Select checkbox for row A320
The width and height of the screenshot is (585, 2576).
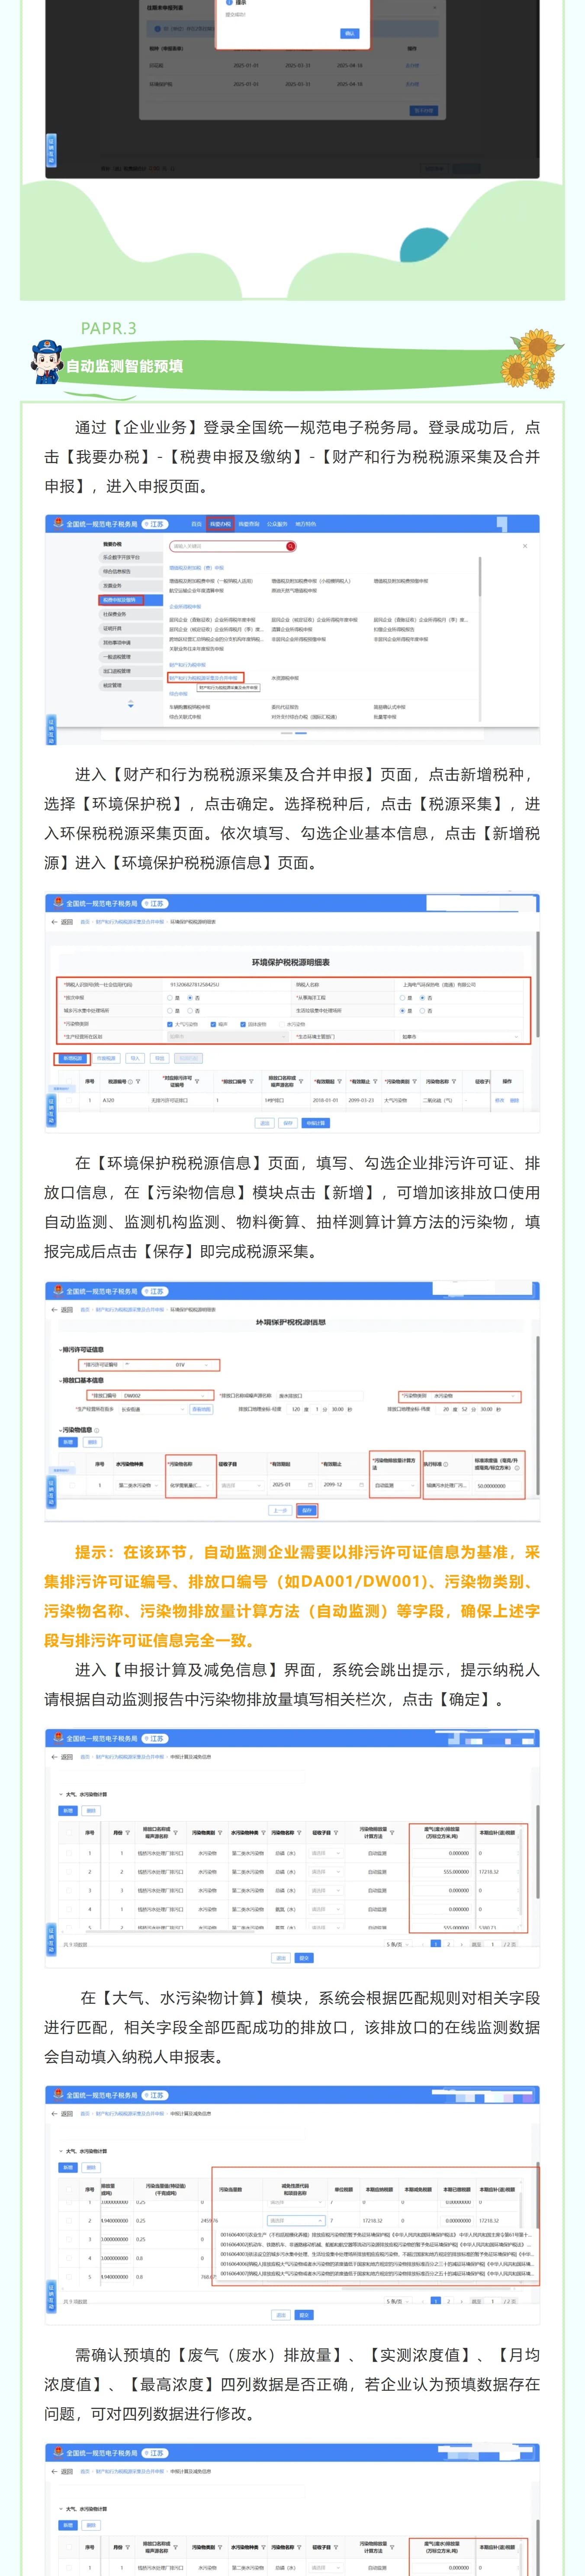(69, 1100)
